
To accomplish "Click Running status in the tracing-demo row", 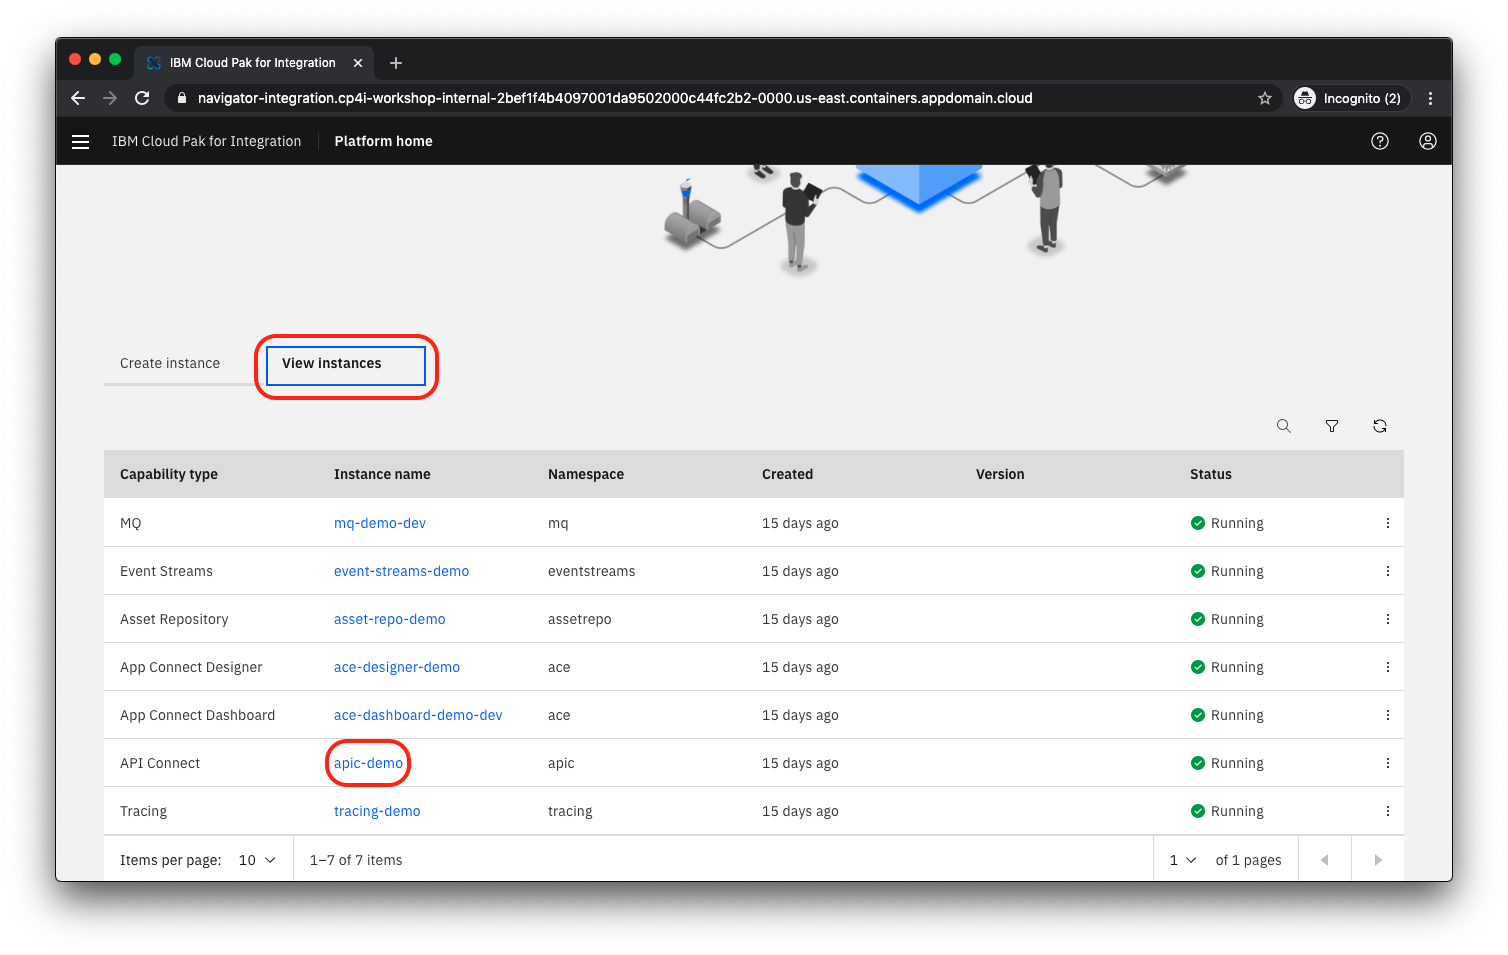I will click(x=1227, y=811).
